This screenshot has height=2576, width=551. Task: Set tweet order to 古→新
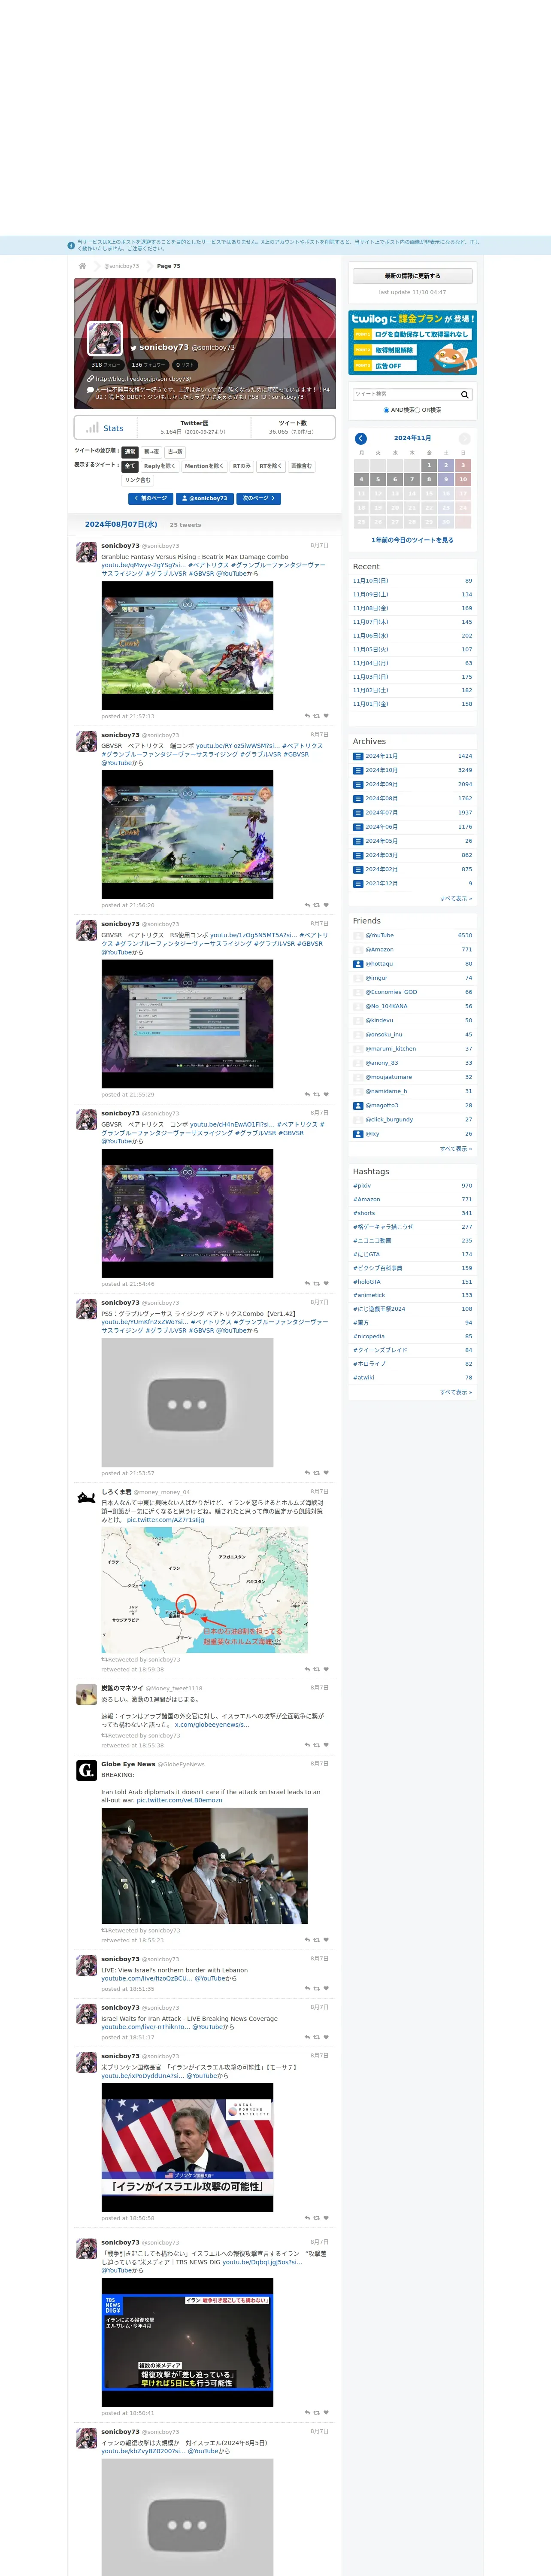[x=175, y=452]
